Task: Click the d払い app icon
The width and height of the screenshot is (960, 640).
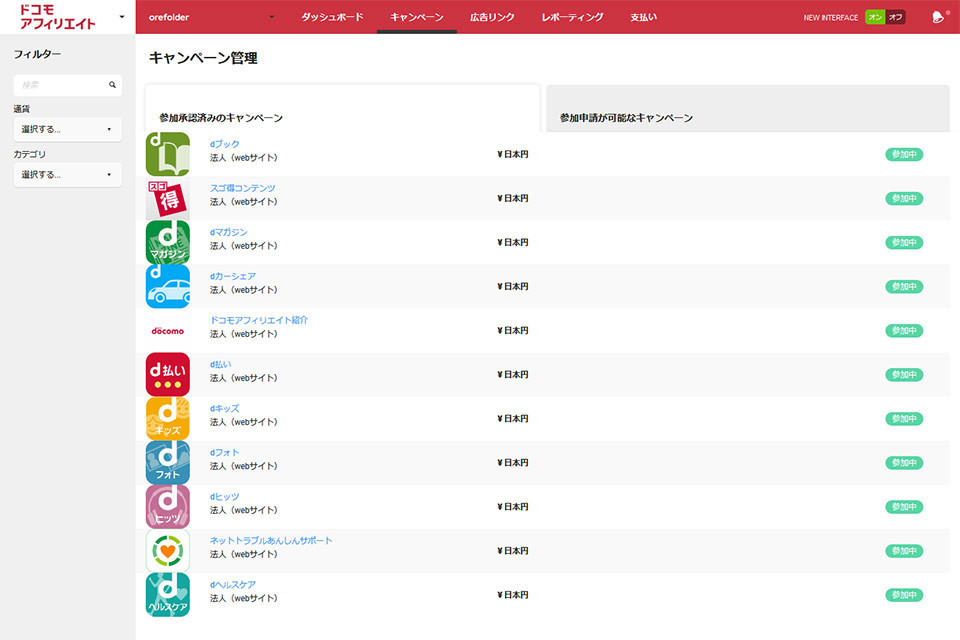Action: click(x=168, y=375)
